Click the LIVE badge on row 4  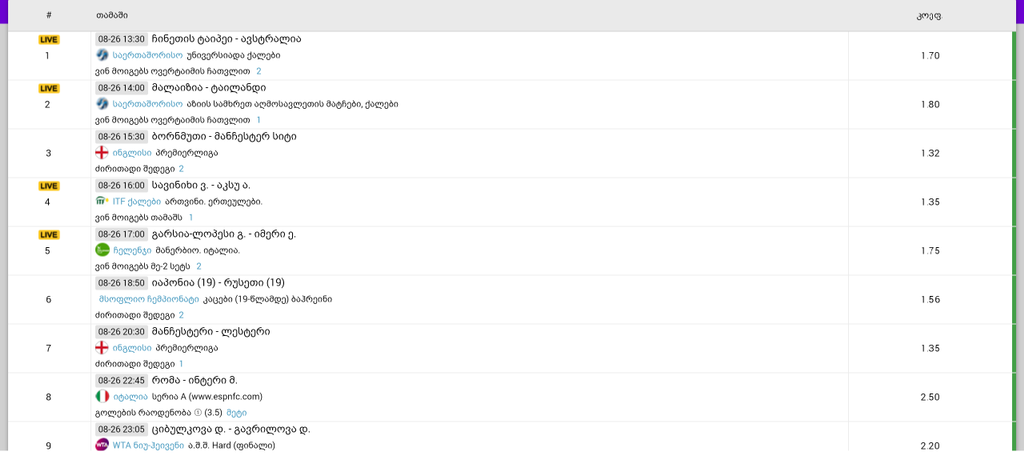coord(48,186)
